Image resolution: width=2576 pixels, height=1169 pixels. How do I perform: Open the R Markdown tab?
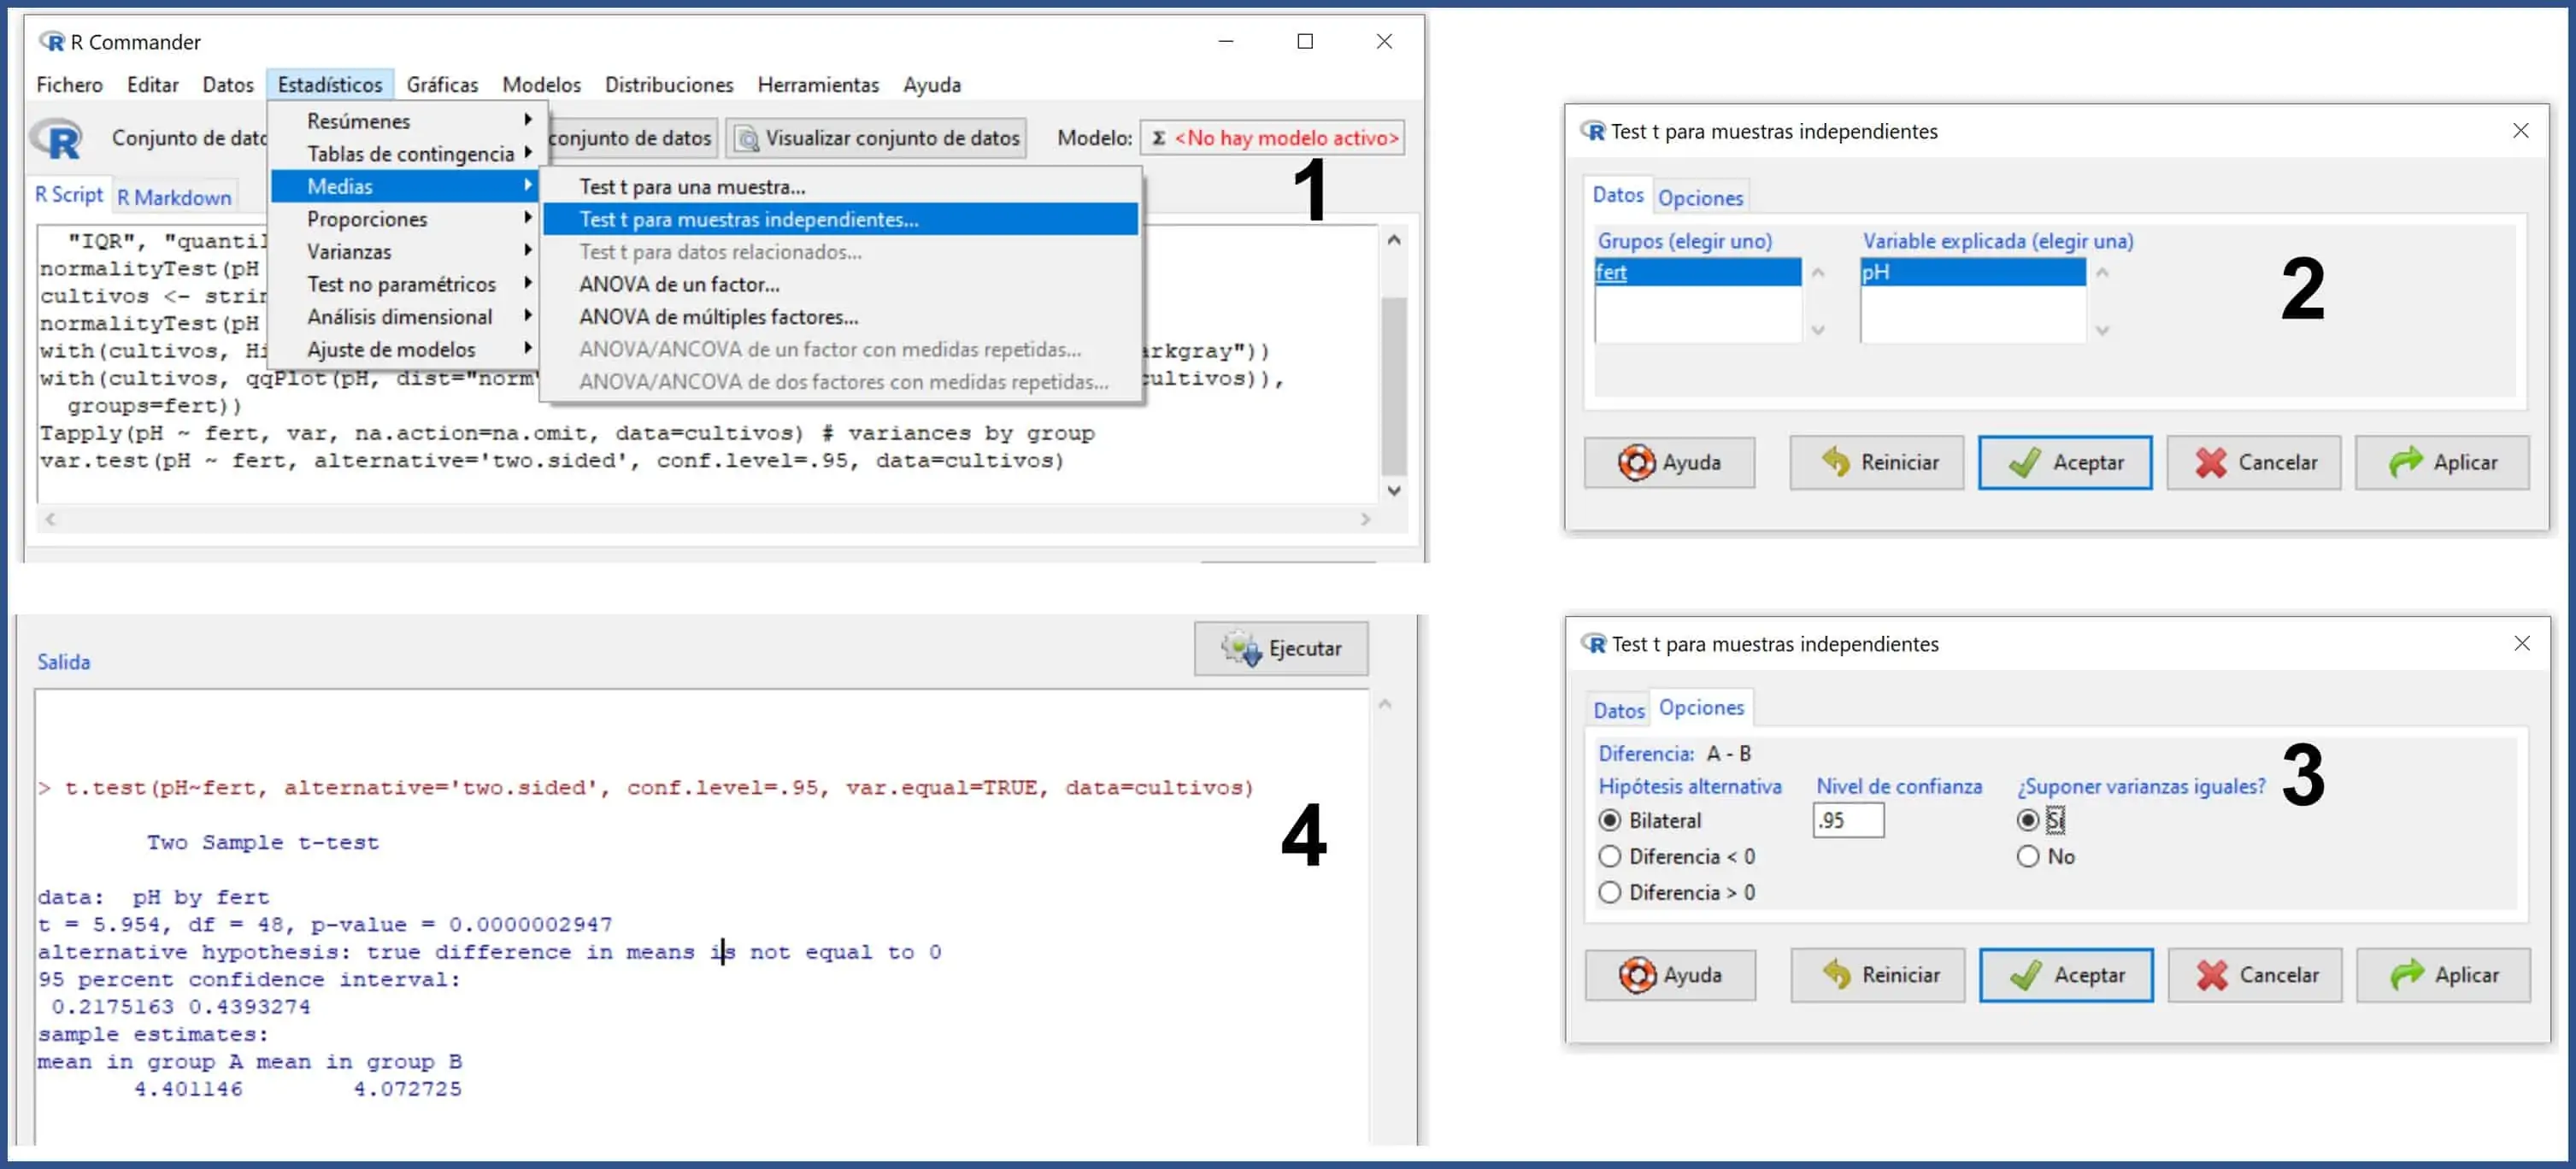click(174, 197)
